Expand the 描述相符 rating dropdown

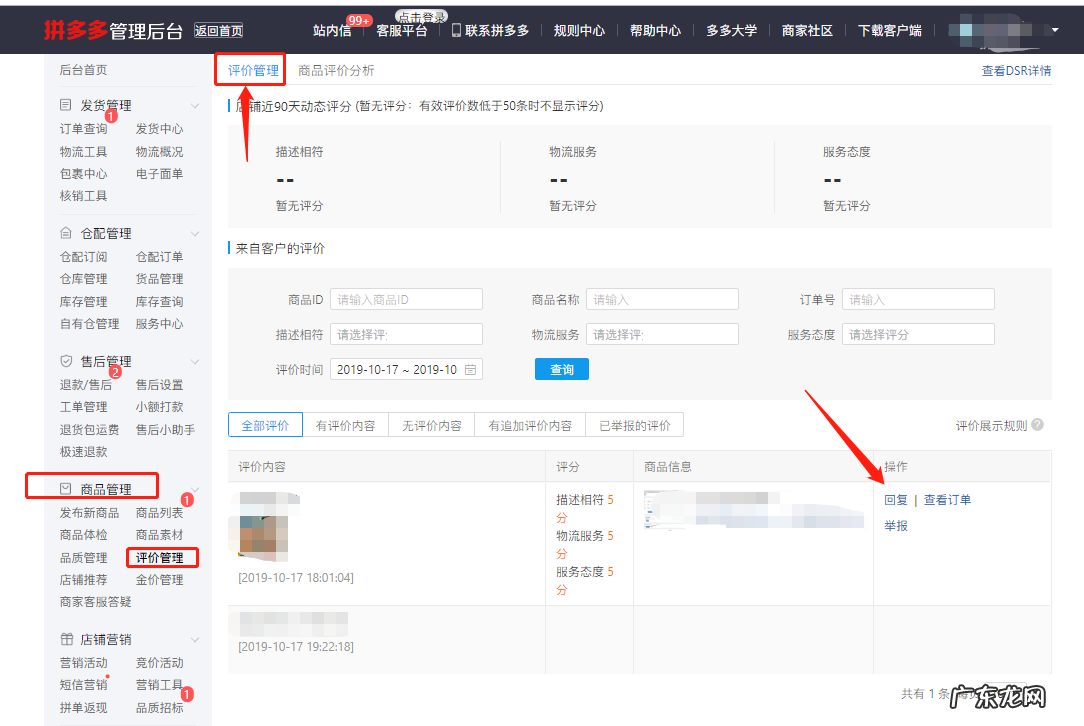pos(406,333)
